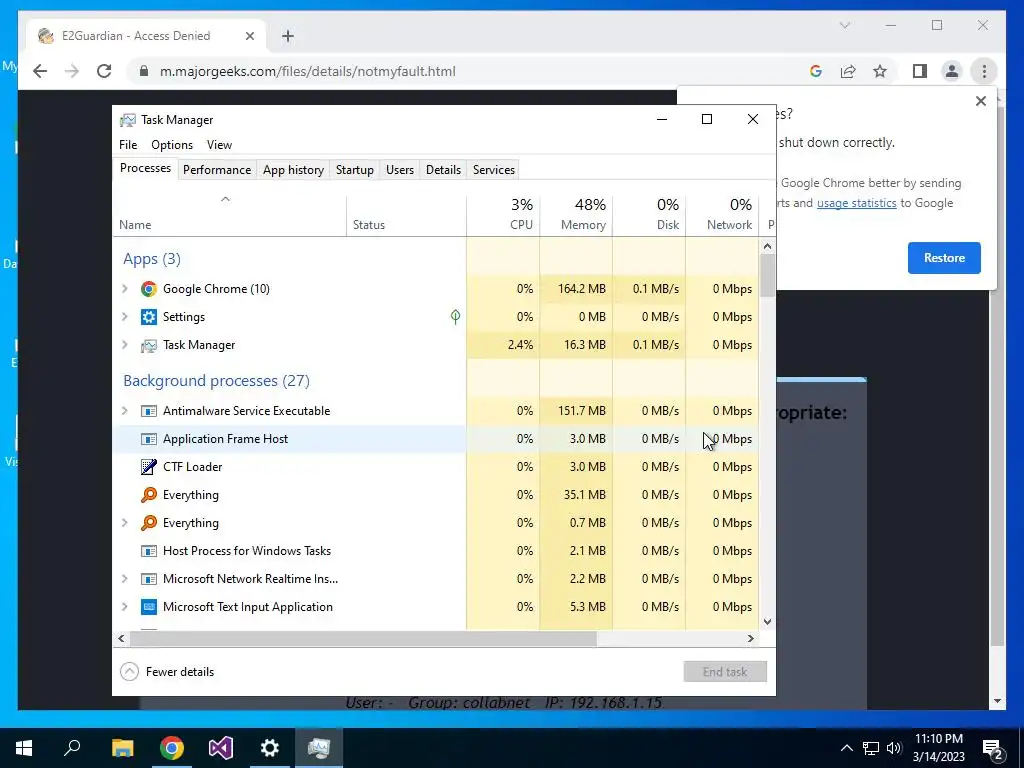
Task: Switch to the Users tab
Action: [400, 170]
